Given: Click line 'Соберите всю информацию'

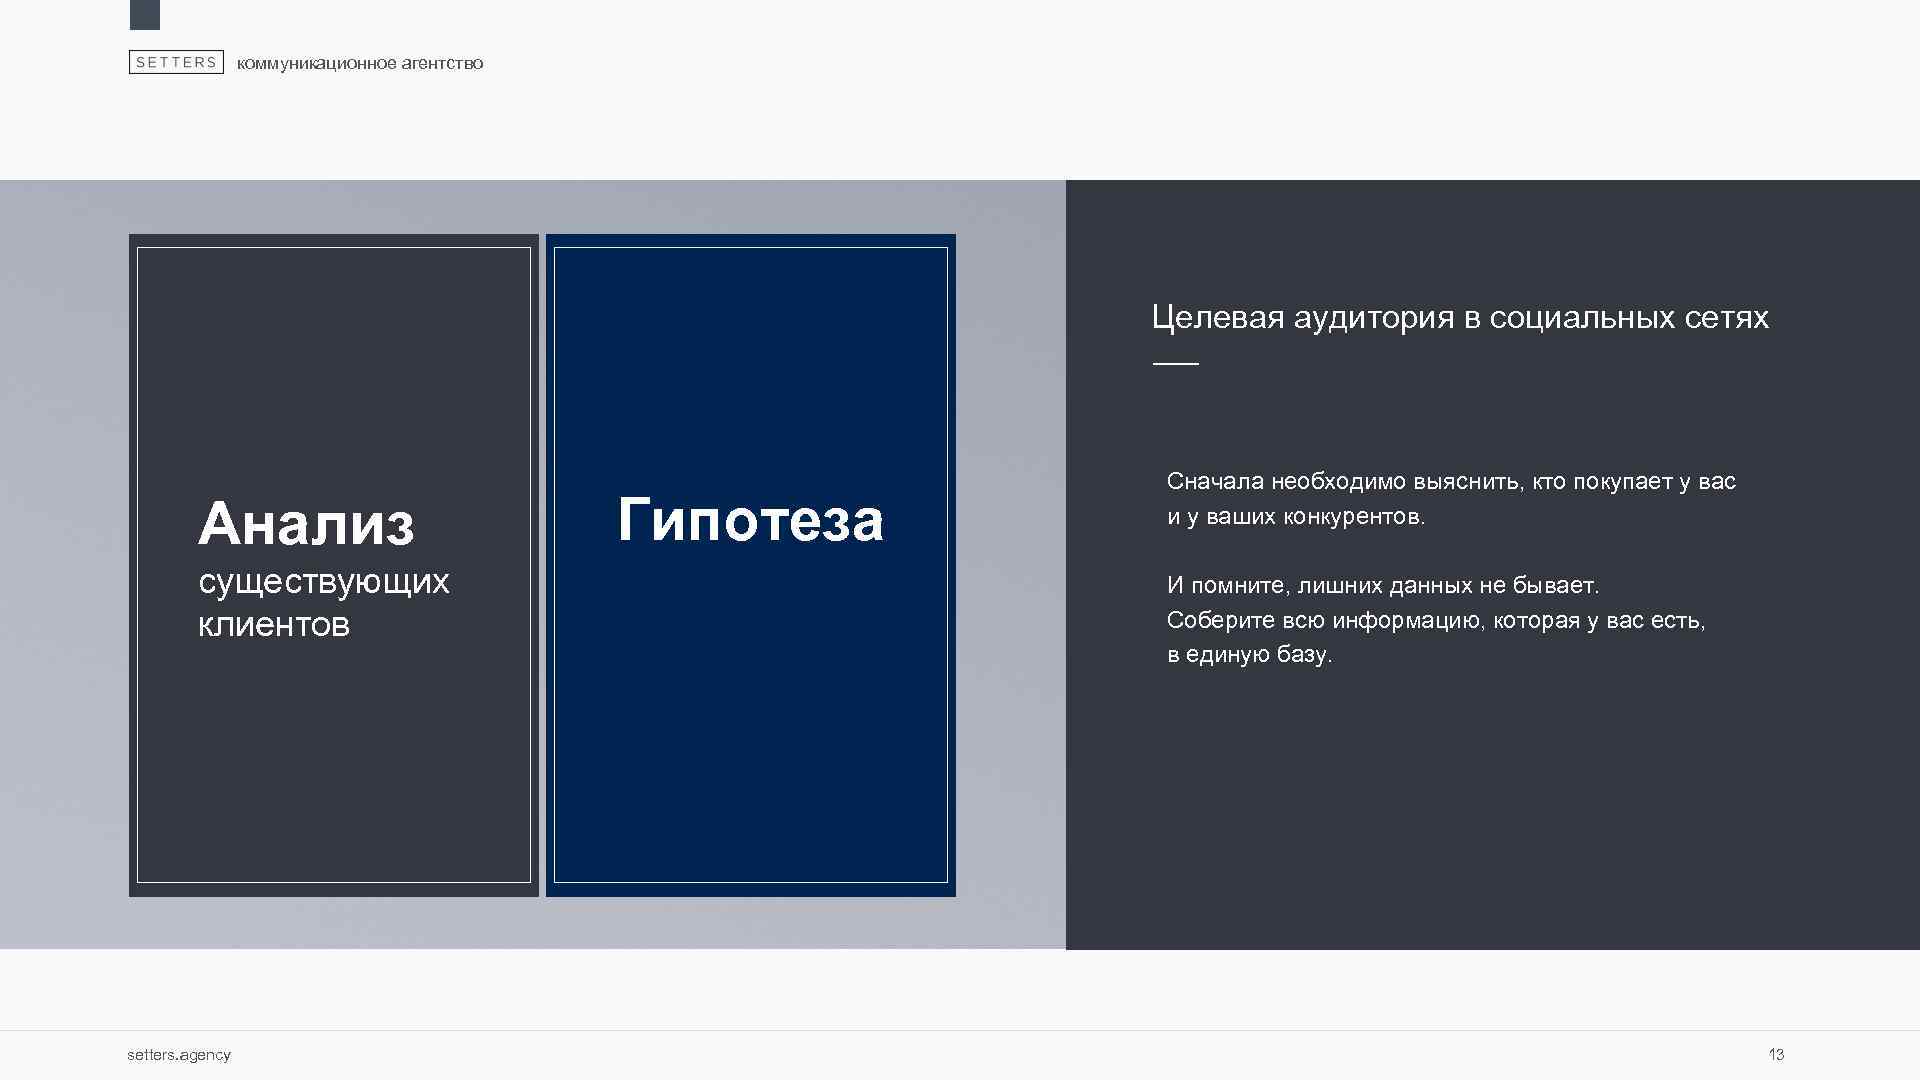Looking at the screenshot, I should [1435, 620].
